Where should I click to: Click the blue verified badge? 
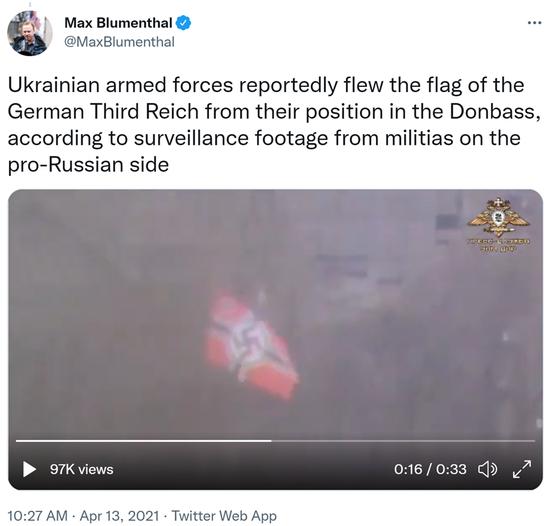pos(183,23)
